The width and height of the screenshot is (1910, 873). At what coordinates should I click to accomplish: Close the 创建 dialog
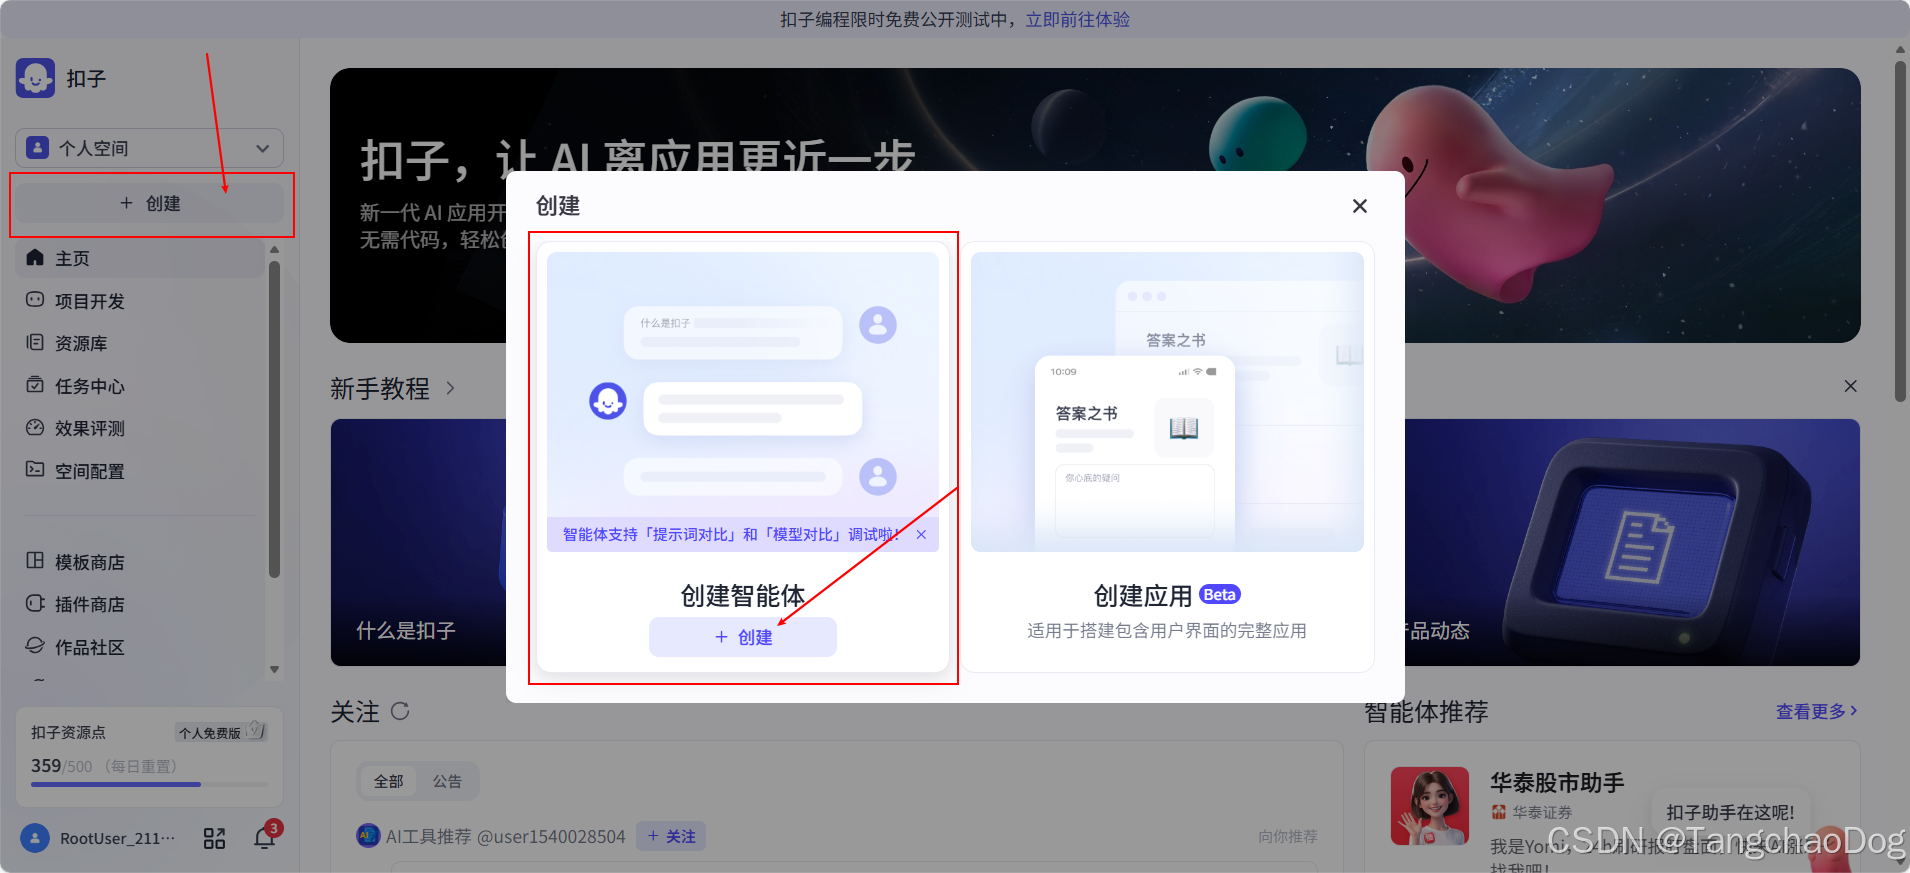(1360, 206)
